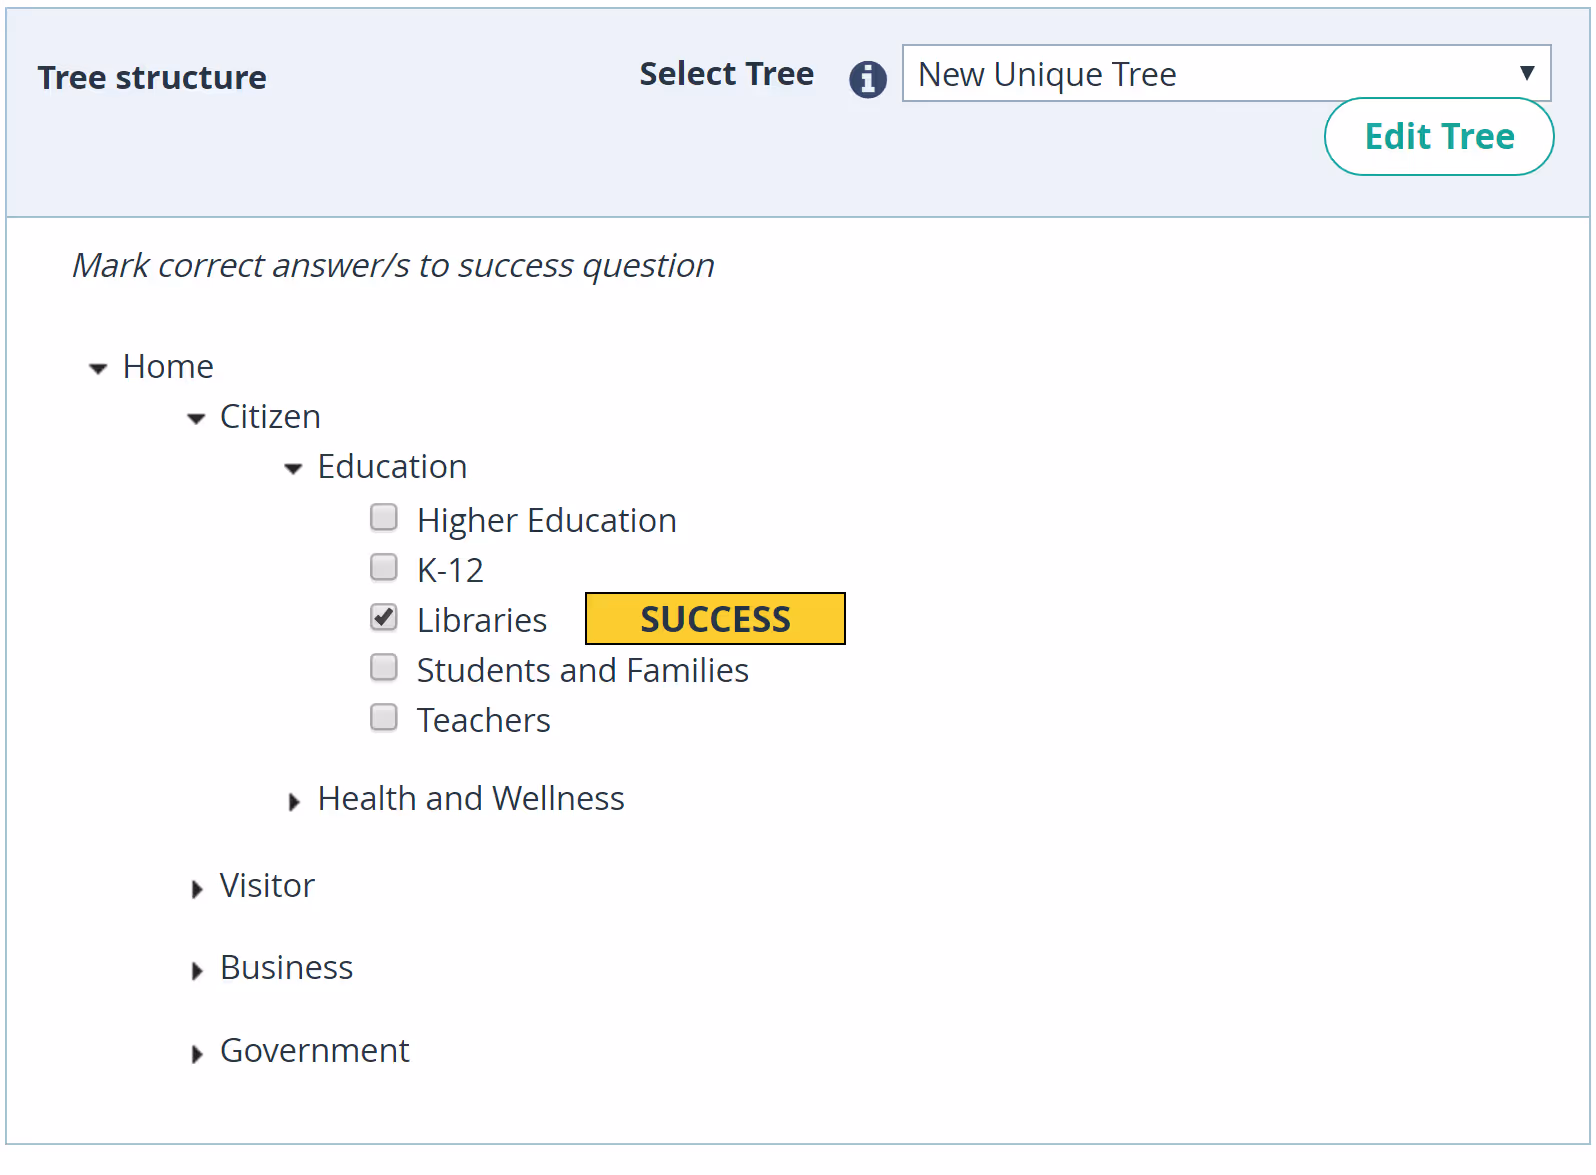Select the Home tree item label

pyautogui.click(x=168, y=366)
